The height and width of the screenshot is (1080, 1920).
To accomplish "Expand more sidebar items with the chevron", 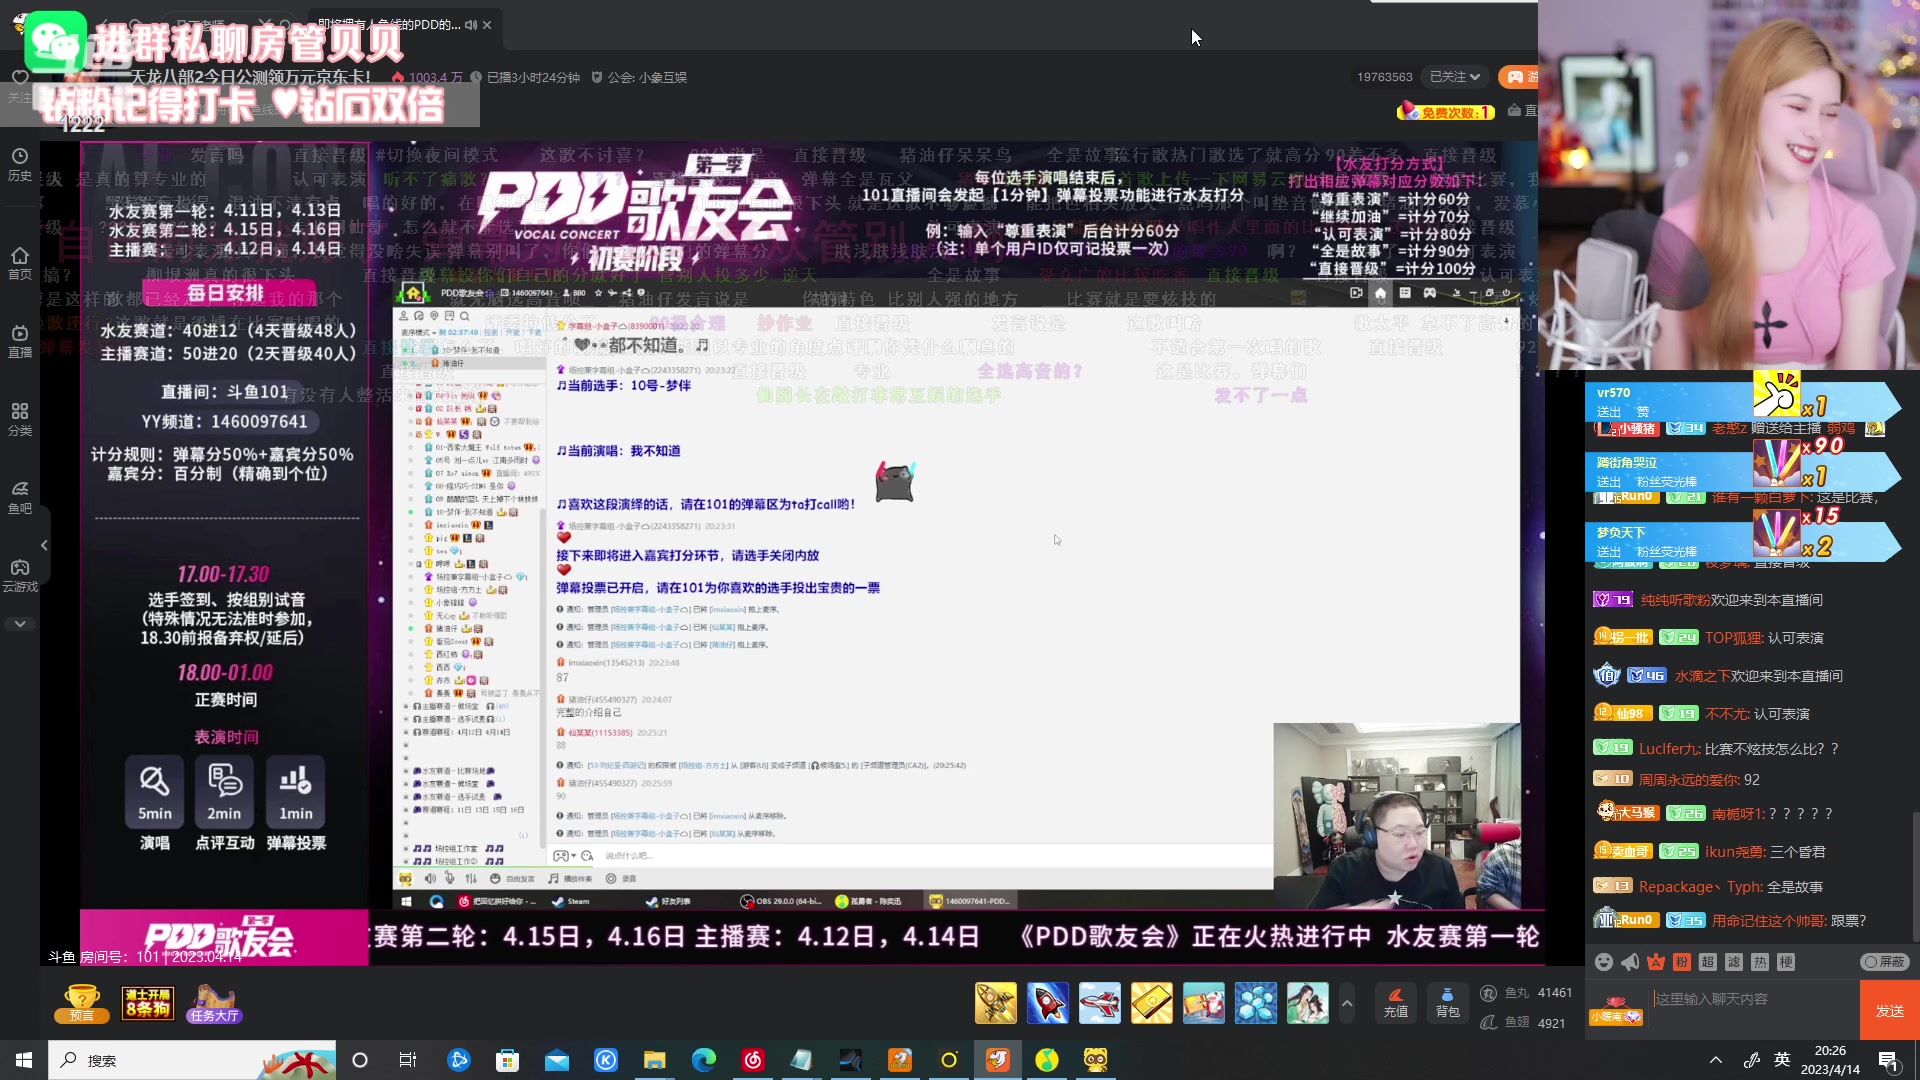I will 20,624.
